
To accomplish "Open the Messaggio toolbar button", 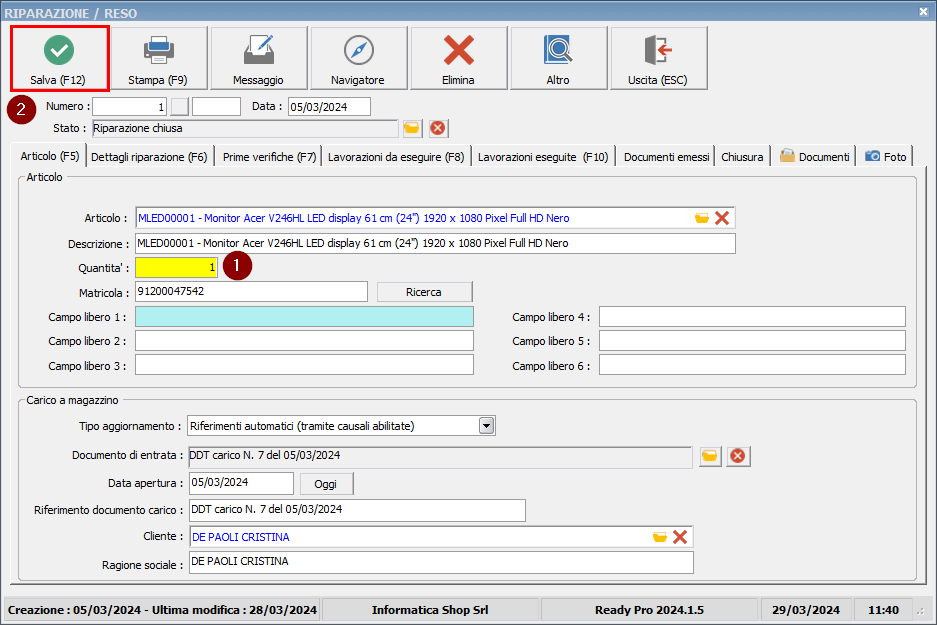I will (x=258, y=59).
